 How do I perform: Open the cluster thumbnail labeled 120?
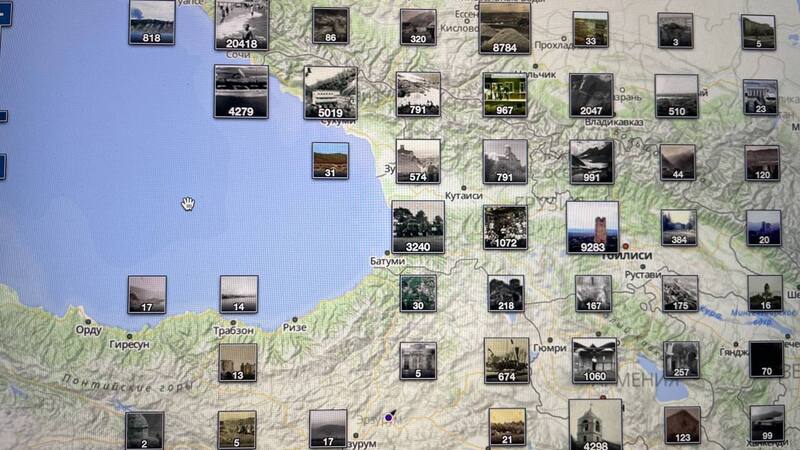click(x=762, y=163)
